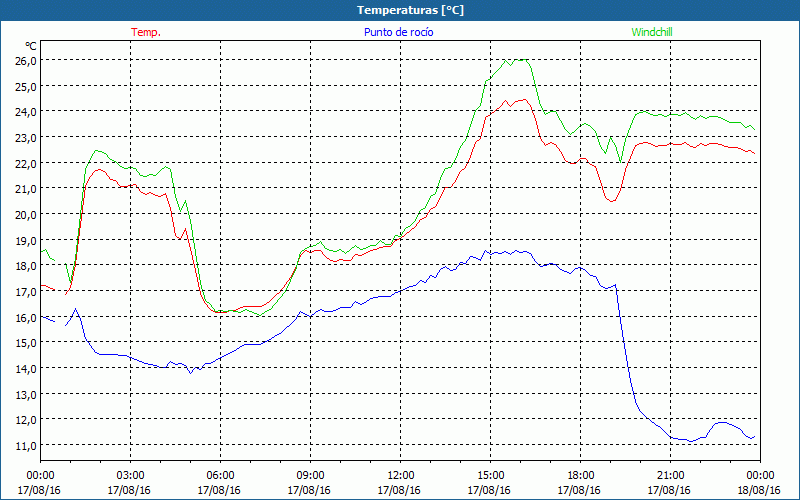The width and height of the screenshot is (800, 500).
Task: Click the 11,0 y-axis value
Action: tap(25, 445)
